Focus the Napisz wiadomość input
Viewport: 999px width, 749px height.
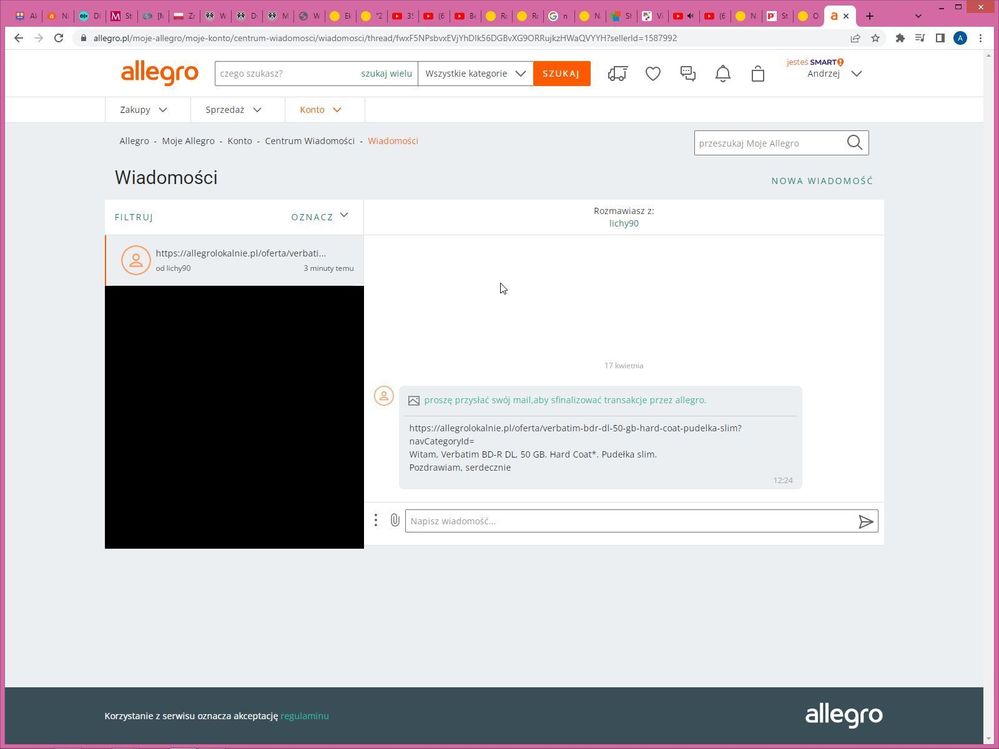[629, 521]
